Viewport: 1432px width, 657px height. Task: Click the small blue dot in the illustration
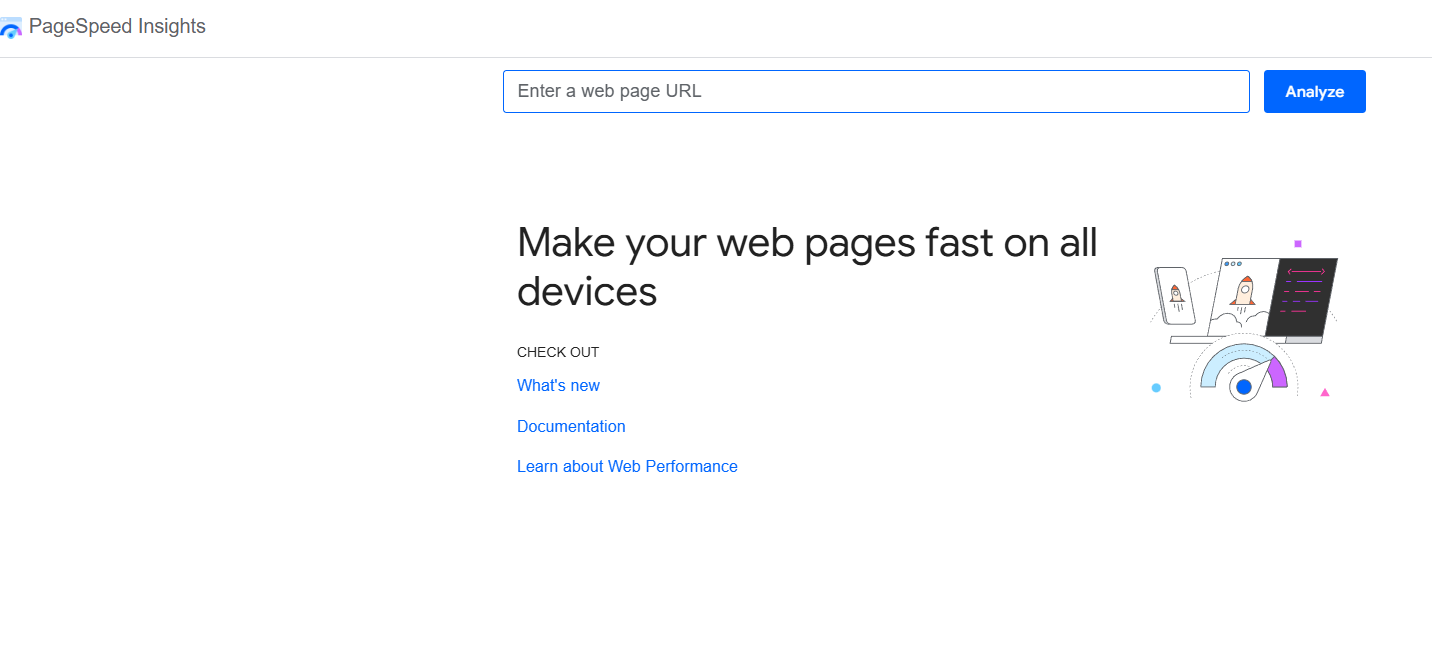[x=1156, y=388]
